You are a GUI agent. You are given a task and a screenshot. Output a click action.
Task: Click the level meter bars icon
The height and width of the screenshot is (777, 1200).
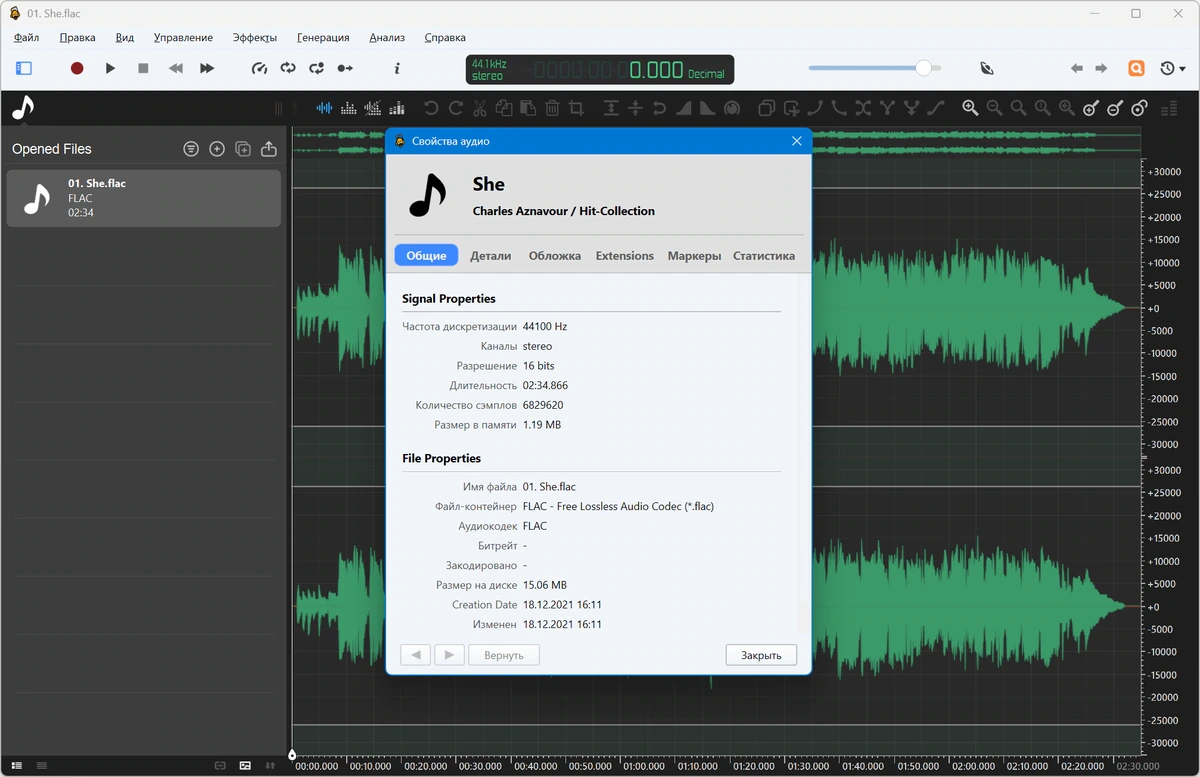(1168, 108)
